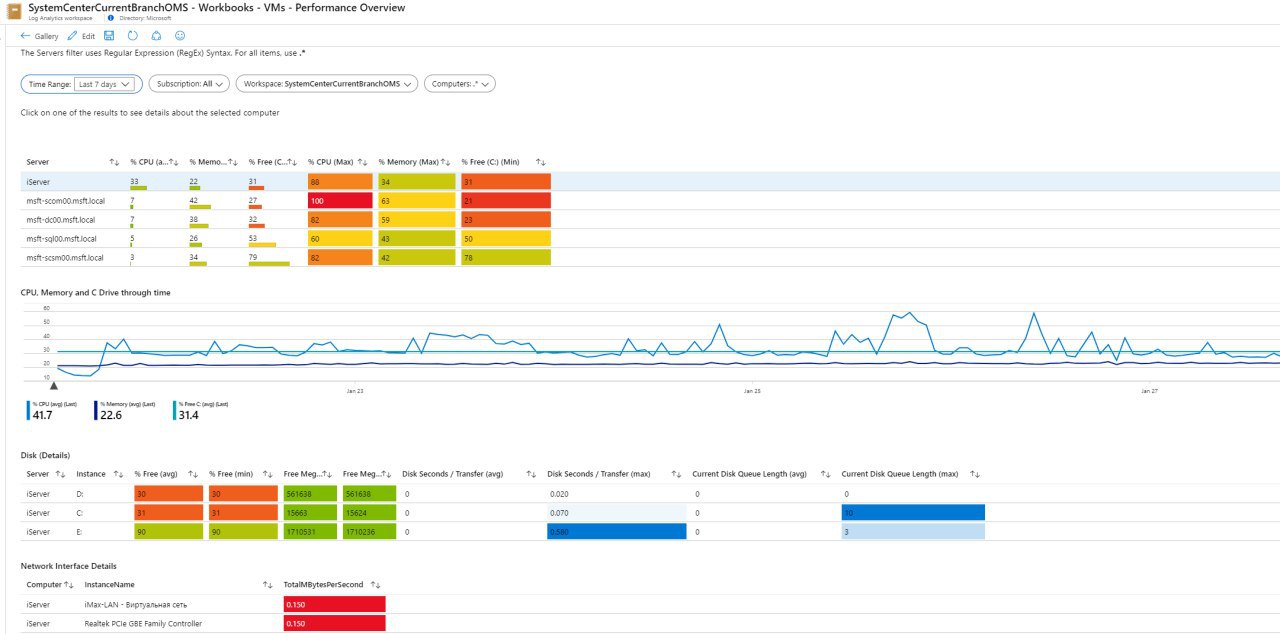Viewport: 1280px width, 634px height.
Task: Sort Disk table by % Free (min)
Action: 269,474
